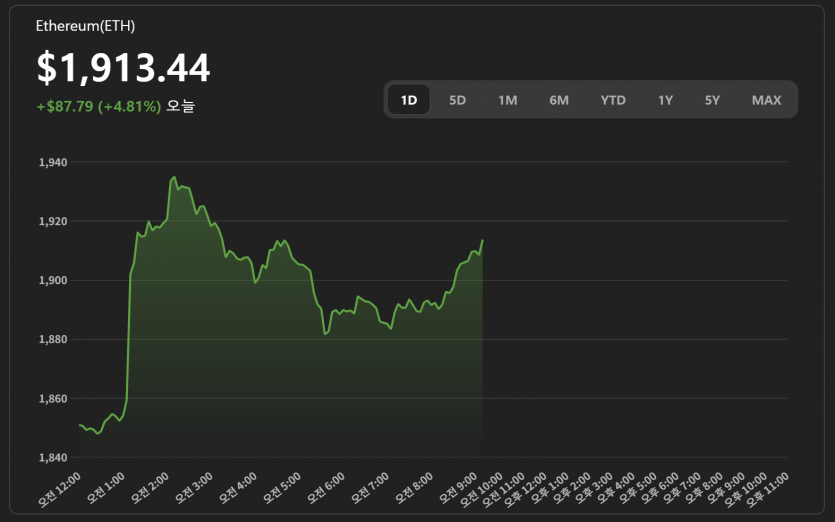Switch to the 6M chart view
Screen dimensions: 835x522
point(559,100)
